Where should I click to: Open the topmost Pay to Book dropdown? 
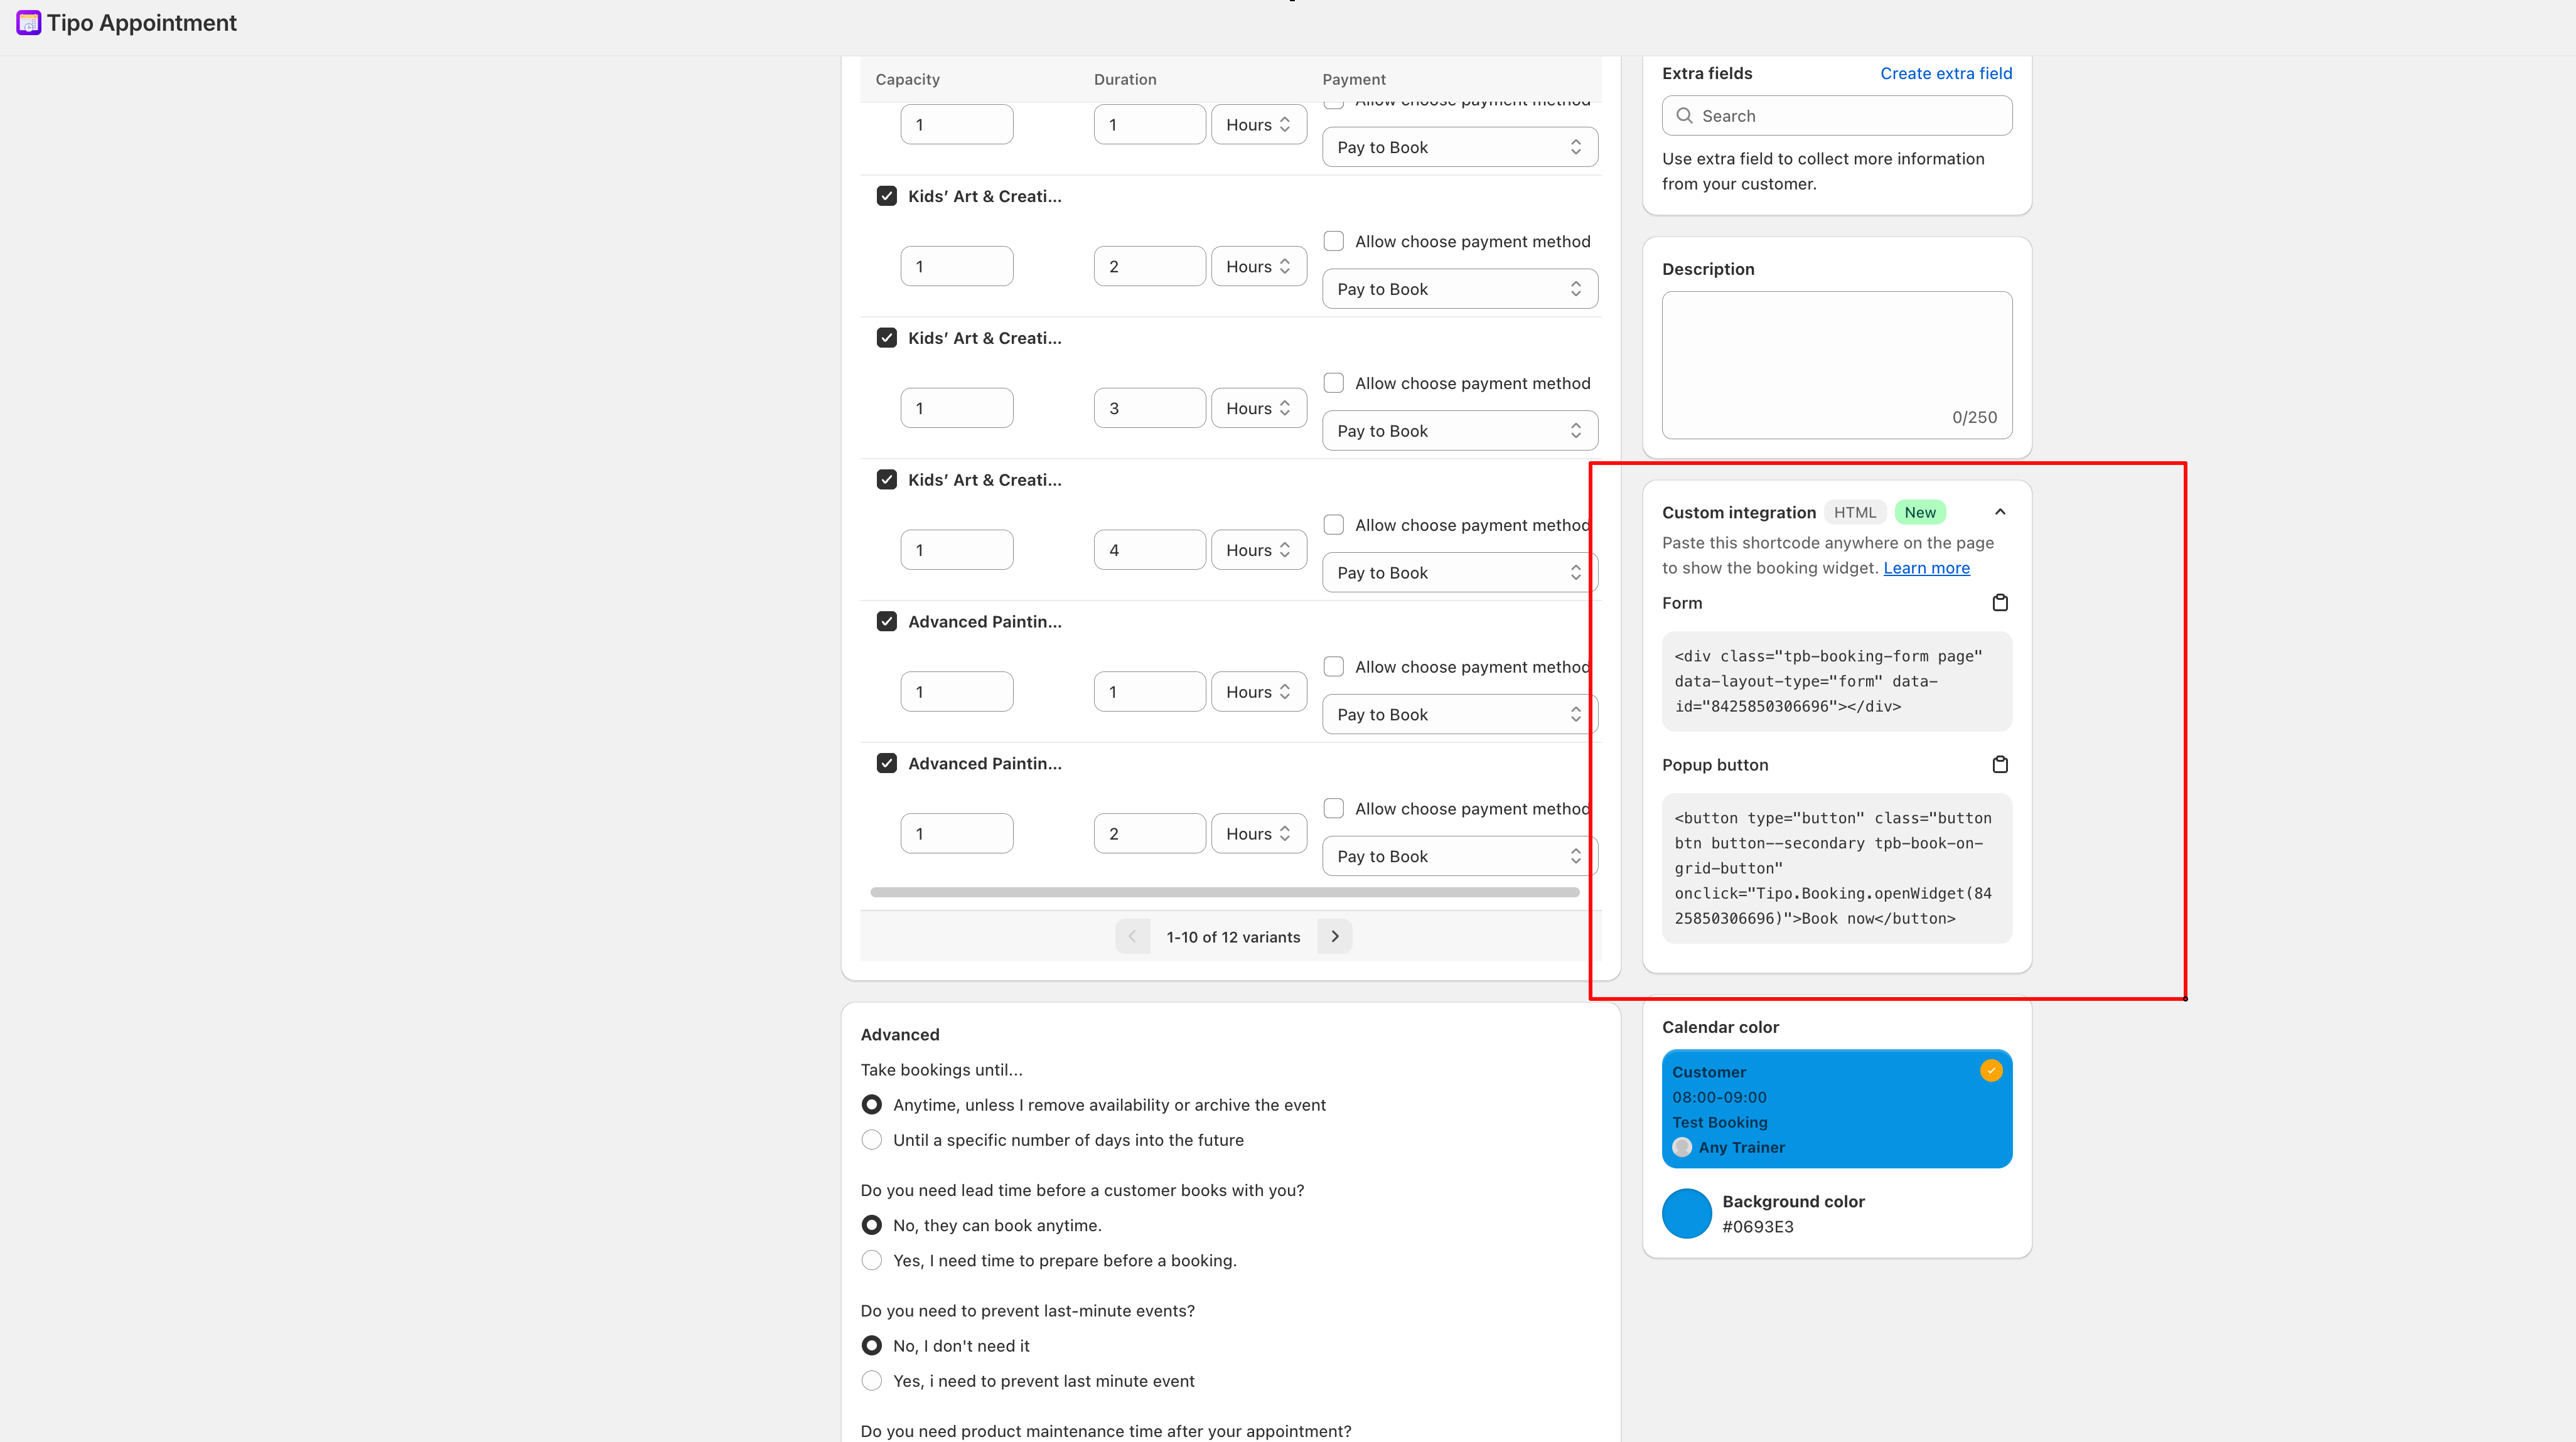(1460, 147)
